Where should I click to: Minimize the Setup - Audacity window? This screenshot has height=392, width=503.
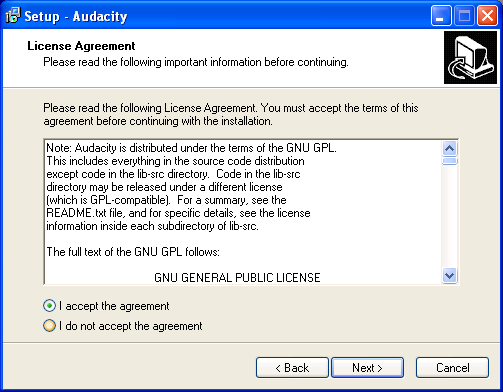[441, 16]
